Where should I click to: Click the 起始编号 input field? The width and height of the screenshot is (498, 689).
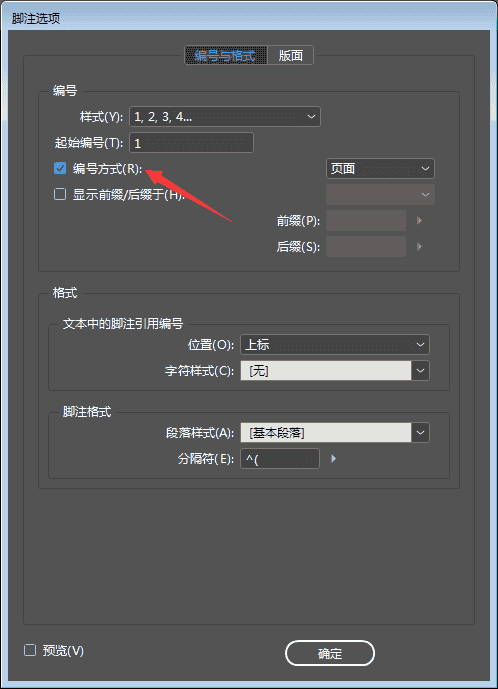point(191,143)
